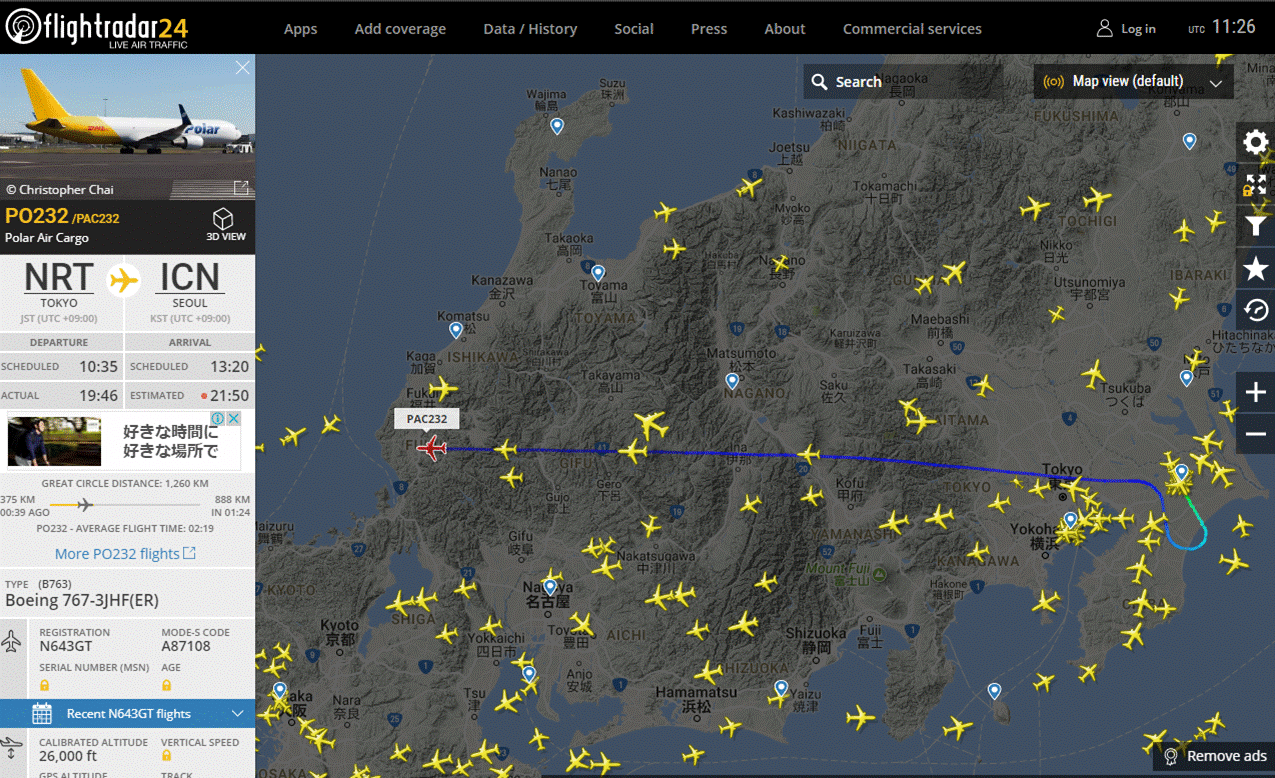Click the flight progress bar plane marker

coord(84,503)
